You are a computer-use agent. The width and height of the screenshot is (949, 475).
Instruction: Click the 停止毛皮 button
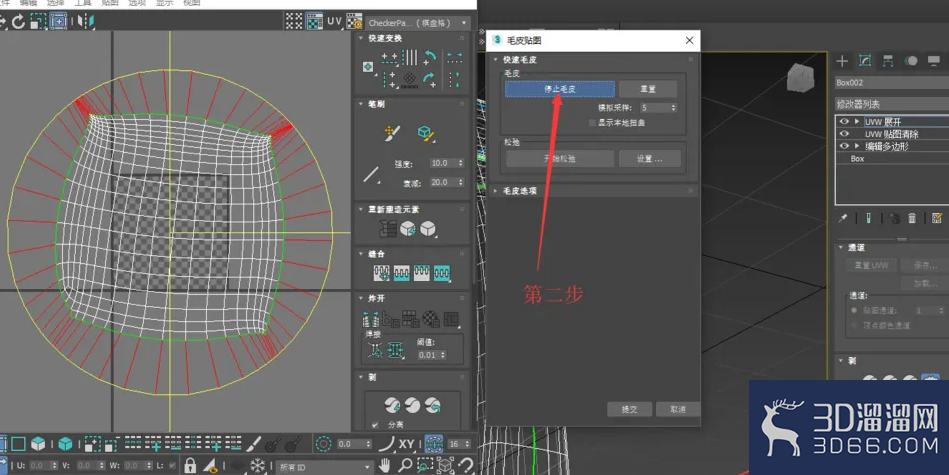(560, 89)
